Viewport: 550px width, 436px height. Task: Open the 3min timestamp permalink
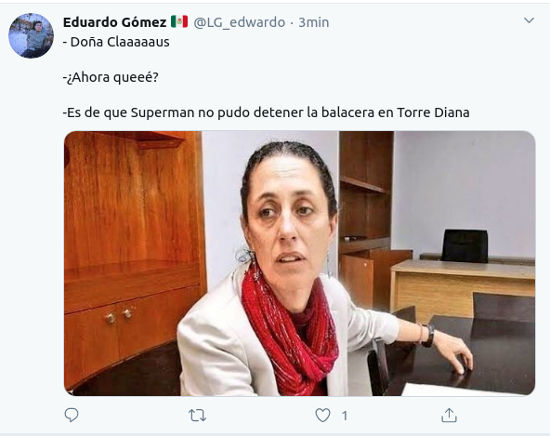(314, 22)
